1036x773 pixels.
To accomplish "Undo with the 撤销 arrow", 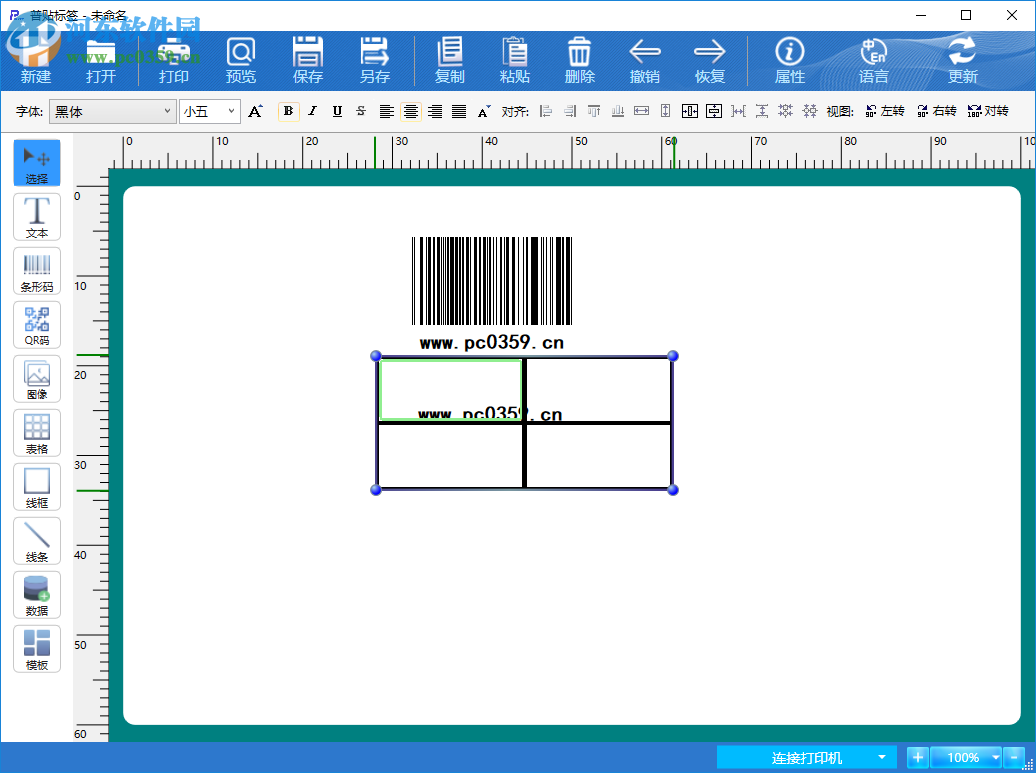I will (645, 60).
